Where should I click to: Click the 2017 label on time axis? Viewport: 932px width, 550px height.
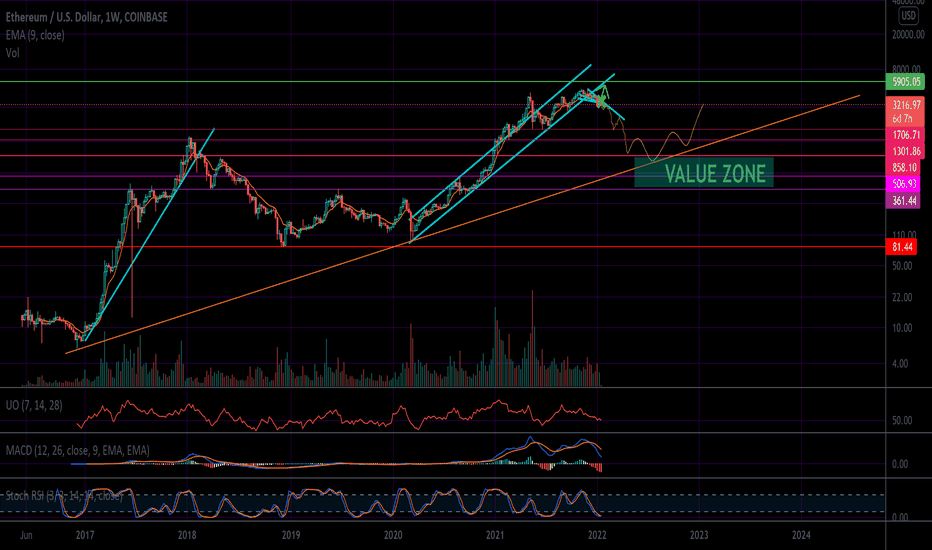85,535
